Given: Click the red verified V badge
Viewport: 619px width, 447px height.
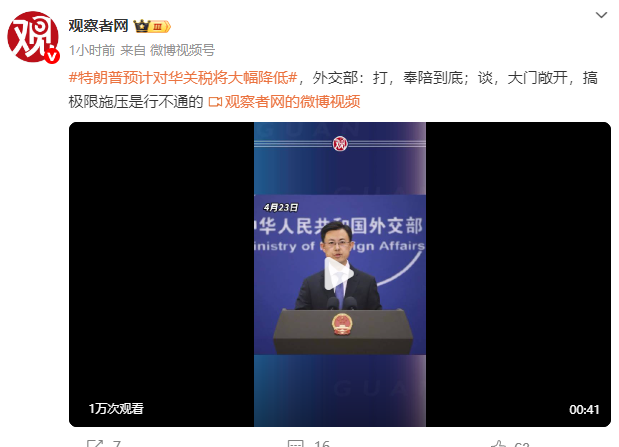Looking at the screenshot, I should point(52,56).
